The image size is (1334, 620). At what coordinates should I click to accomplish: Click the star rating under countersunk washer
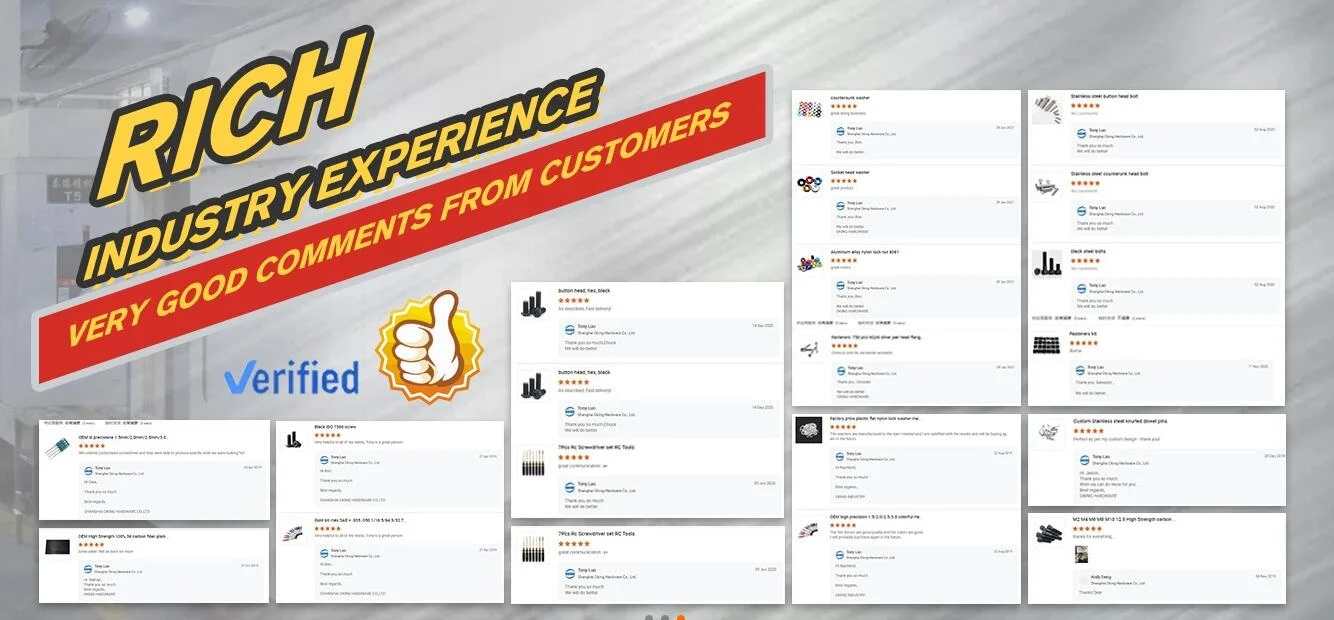coord(843,106)
